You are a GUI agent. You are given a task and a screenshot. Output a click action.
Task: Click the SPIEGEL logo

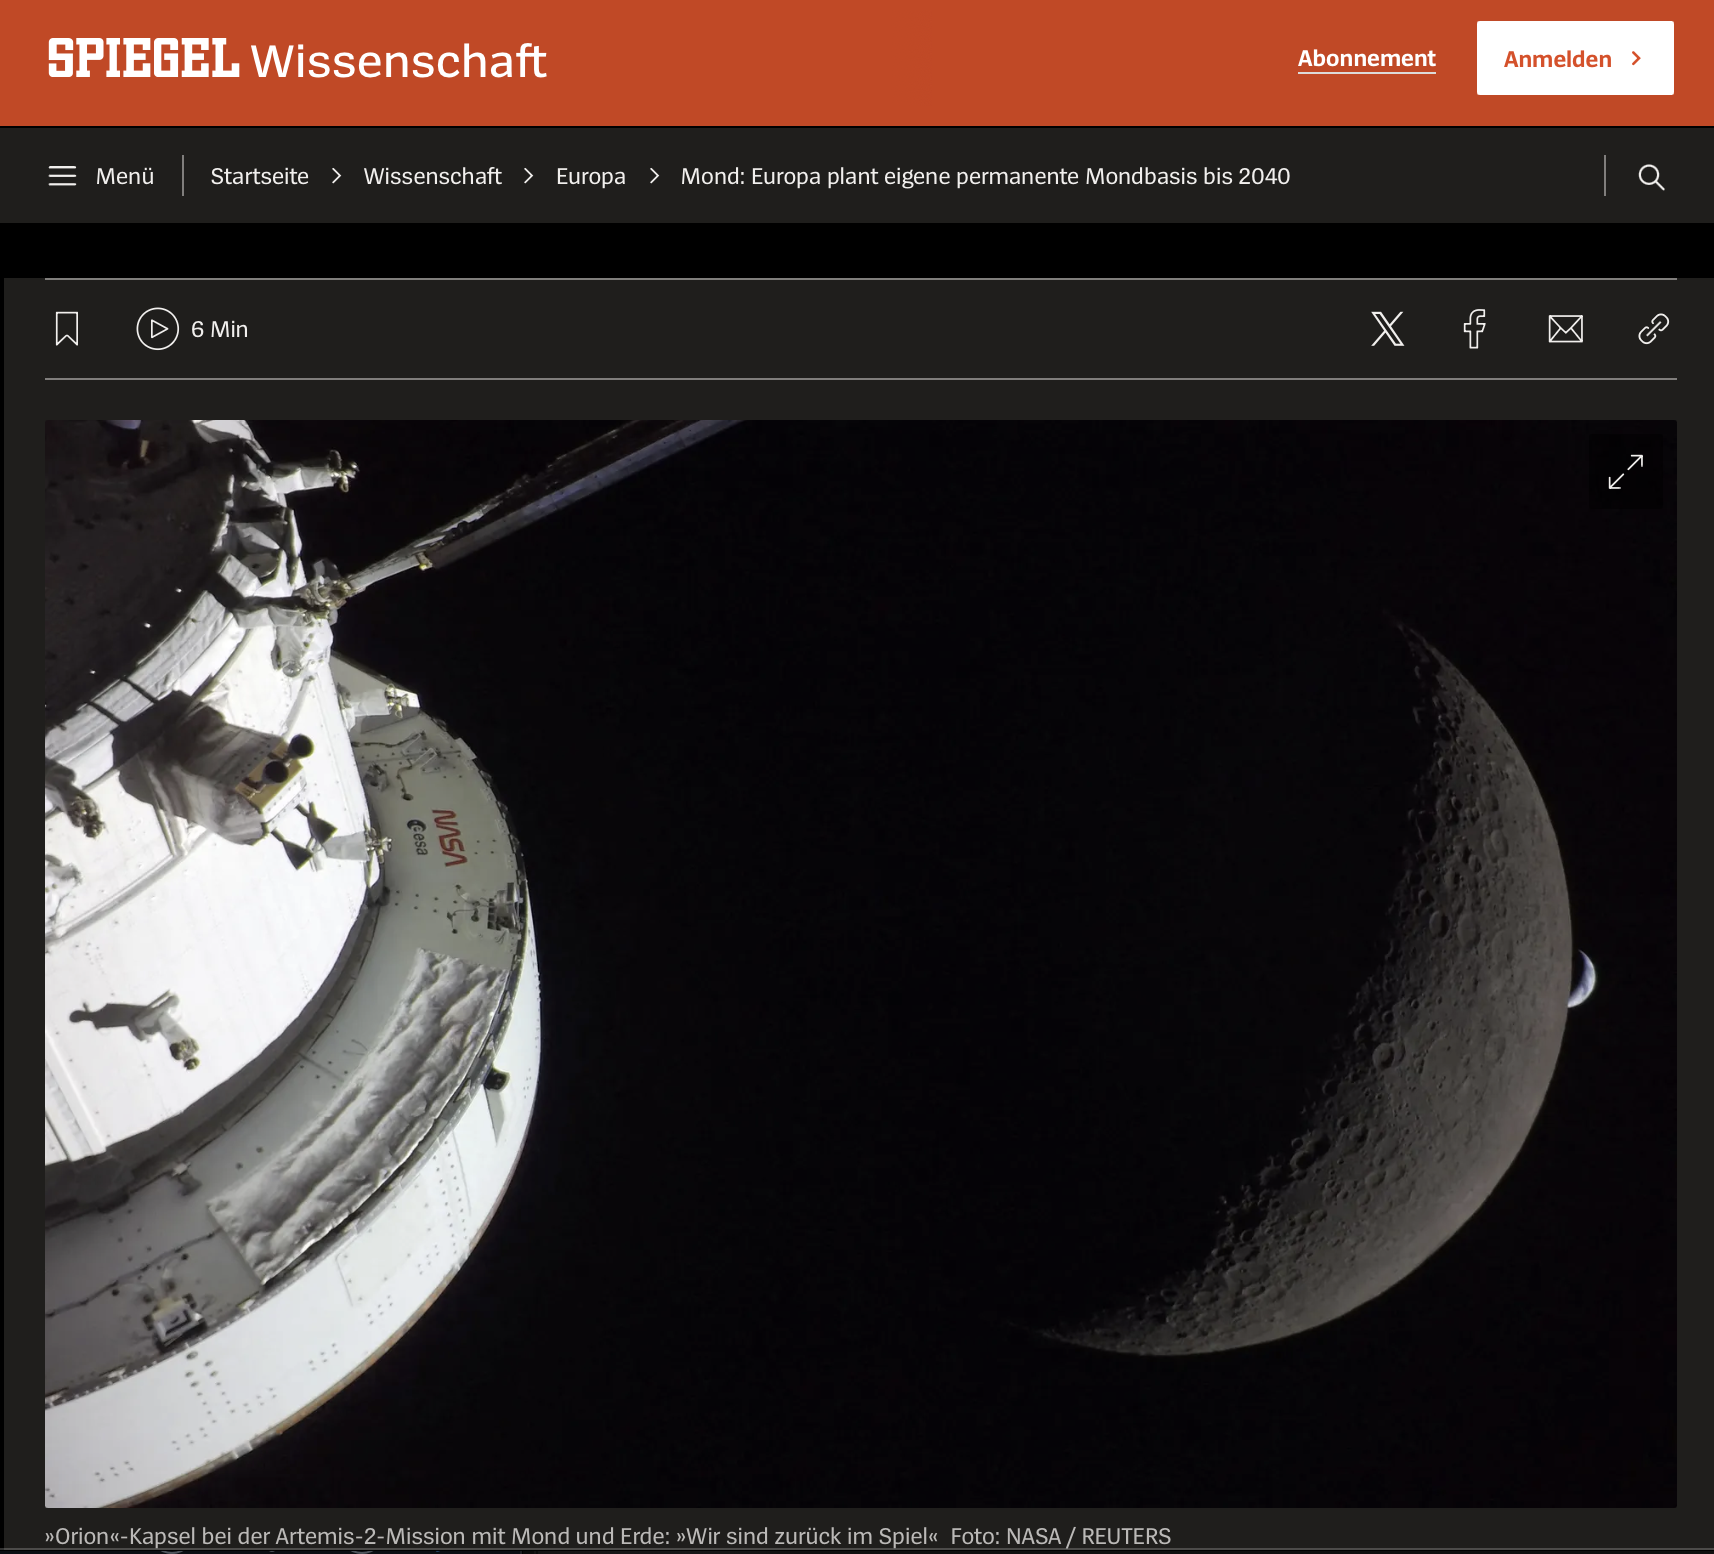click(x=143, y=59)
